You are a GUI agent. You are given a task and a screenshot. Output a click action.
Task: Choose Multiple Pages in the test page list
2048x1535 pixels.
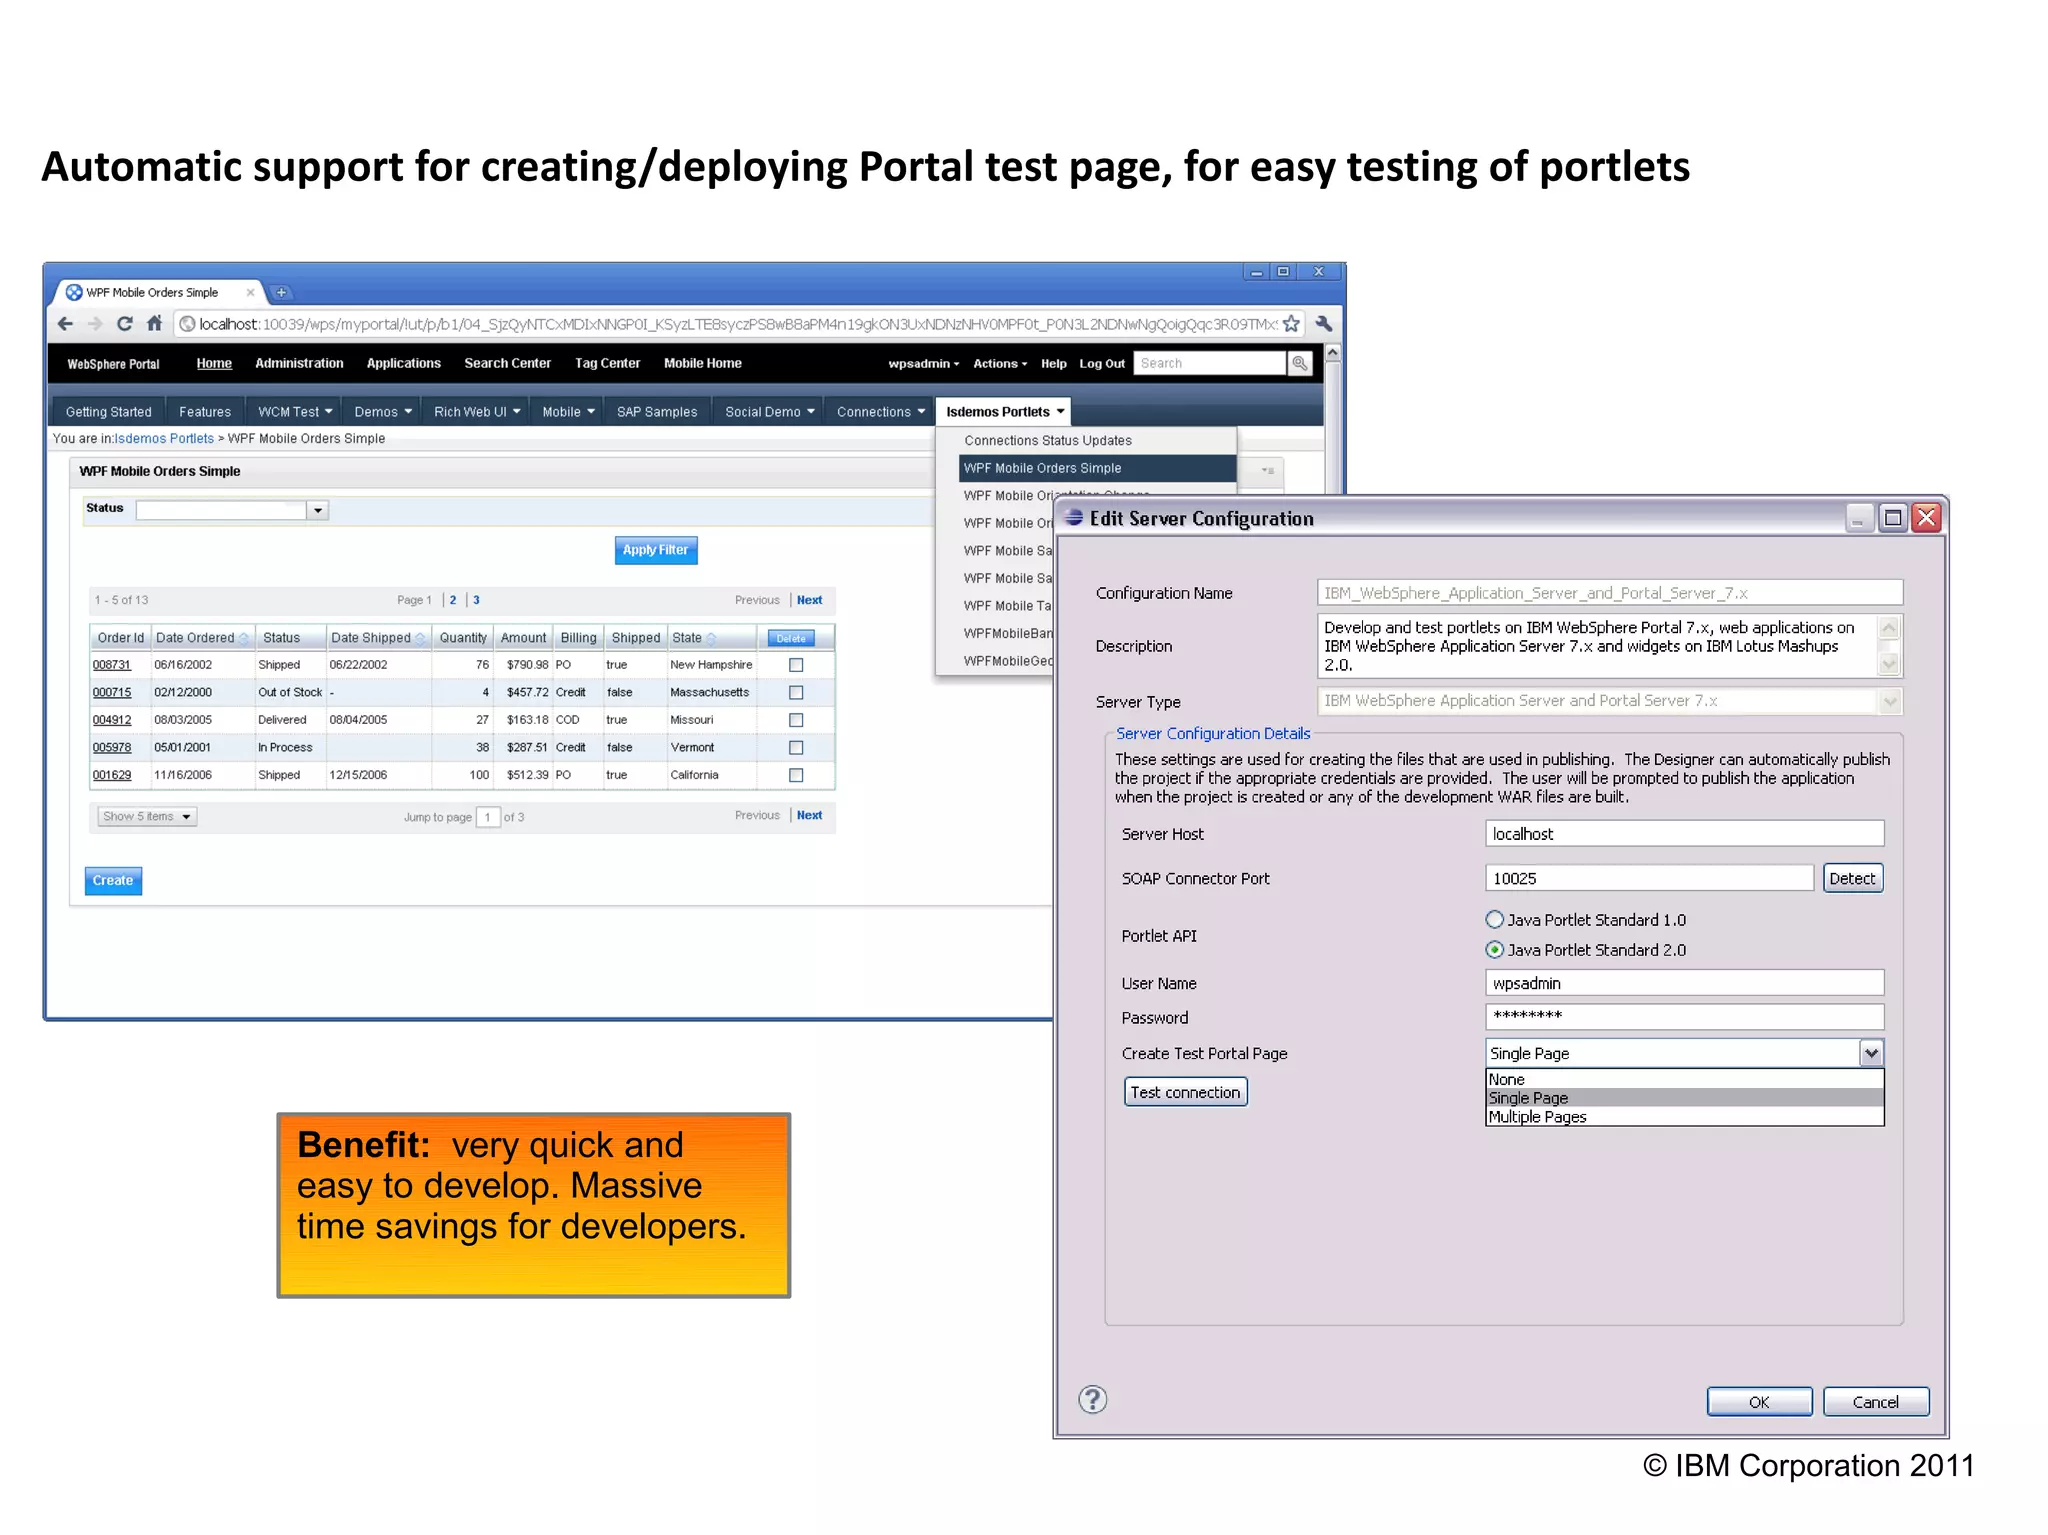pos(1684,1117)
